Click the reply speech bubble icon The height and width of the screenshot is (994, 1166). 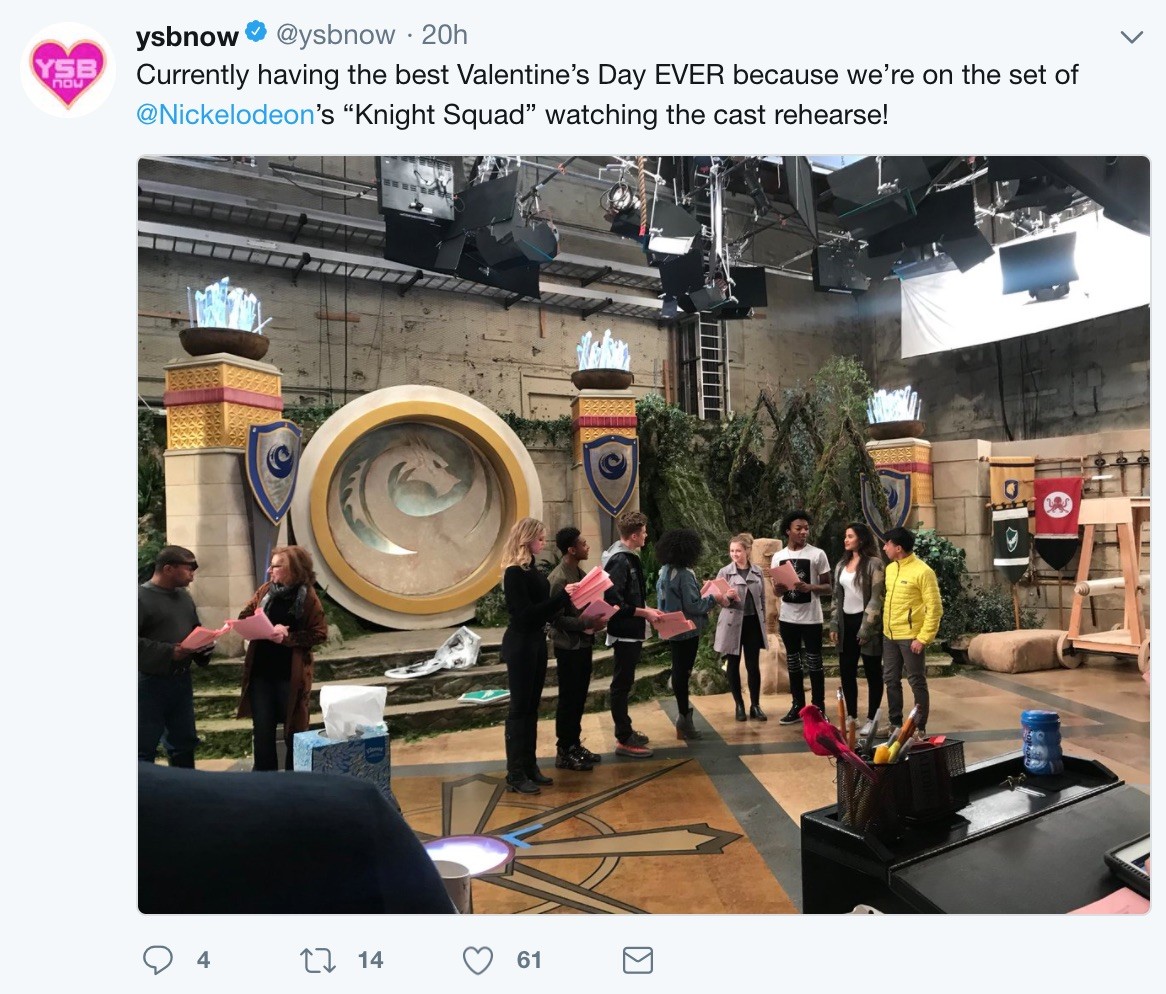pos(158,960)
